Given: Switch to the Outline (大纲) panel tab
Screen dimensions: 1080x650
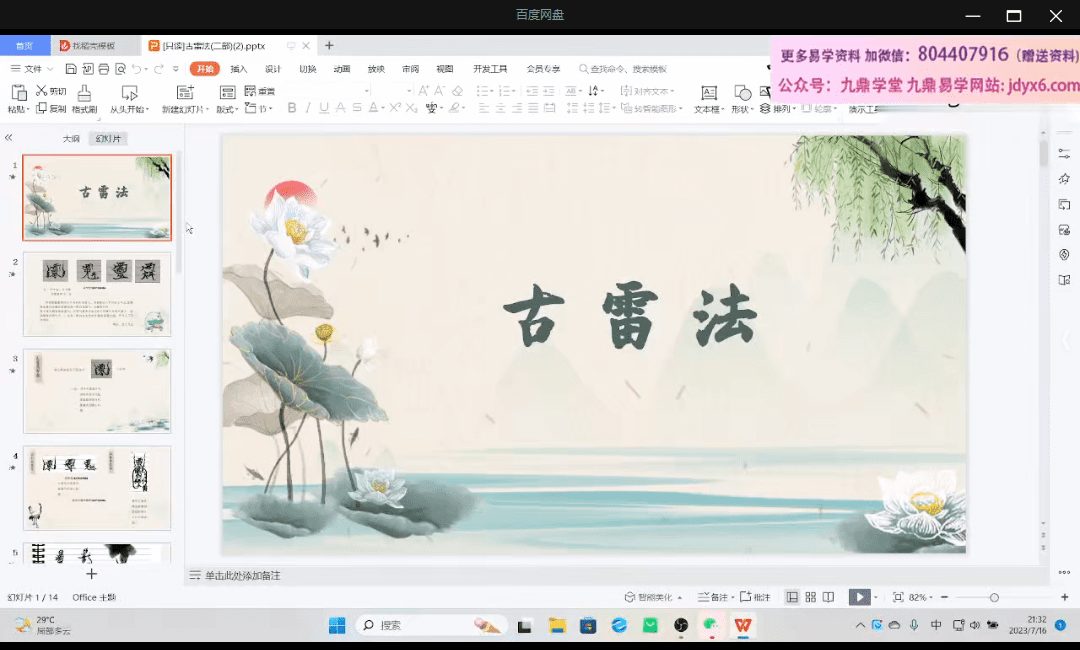Looking at the screenshot, I should click(71, 139).
